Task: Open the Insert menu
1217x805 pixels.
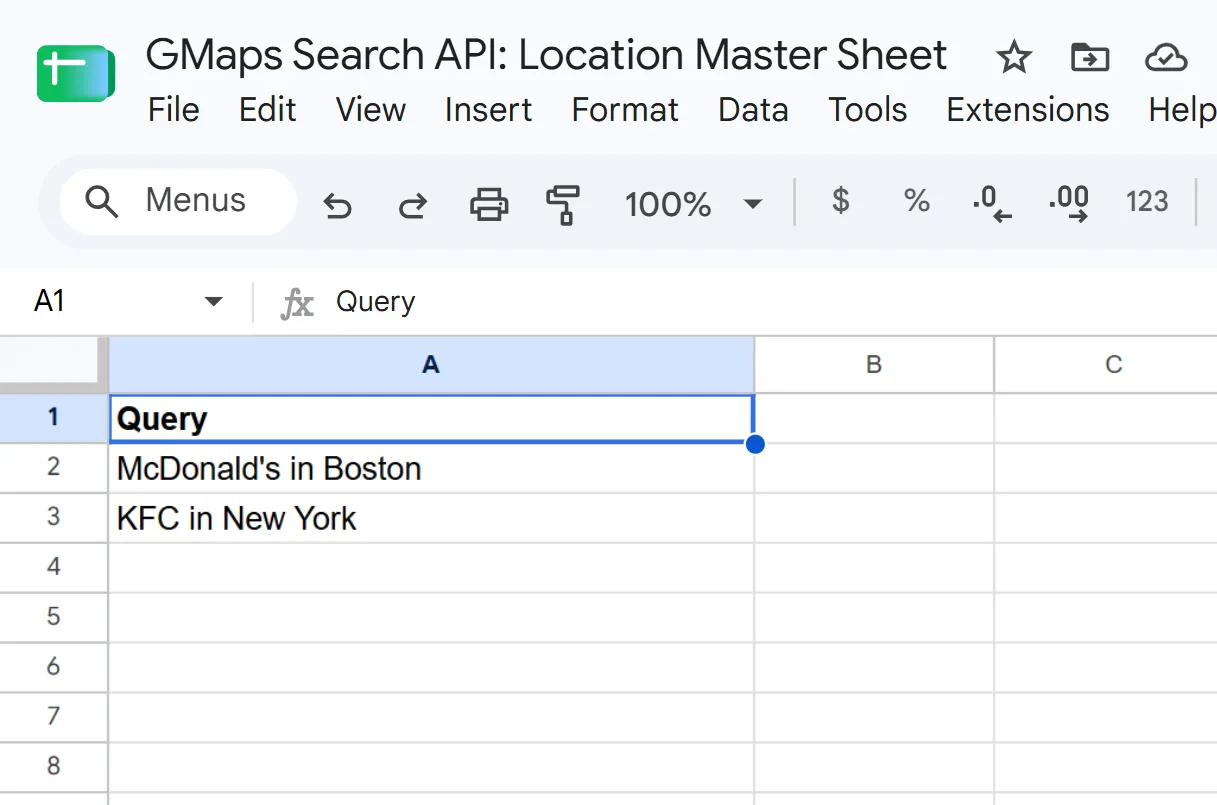Action: point(488,110)
